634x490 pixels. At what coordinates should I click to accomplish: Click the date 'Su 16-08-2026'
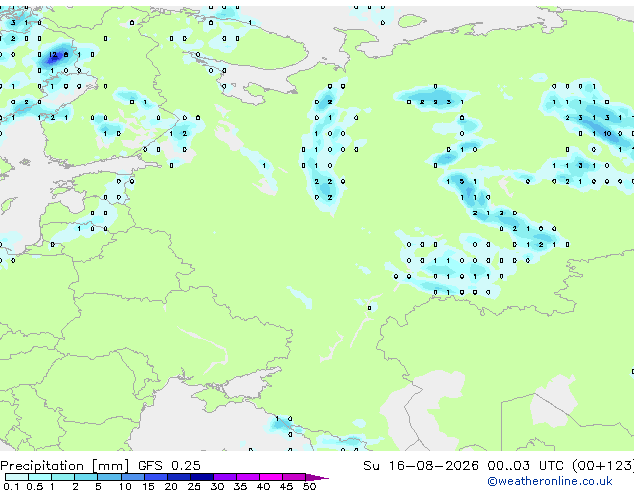pos(421,466)
